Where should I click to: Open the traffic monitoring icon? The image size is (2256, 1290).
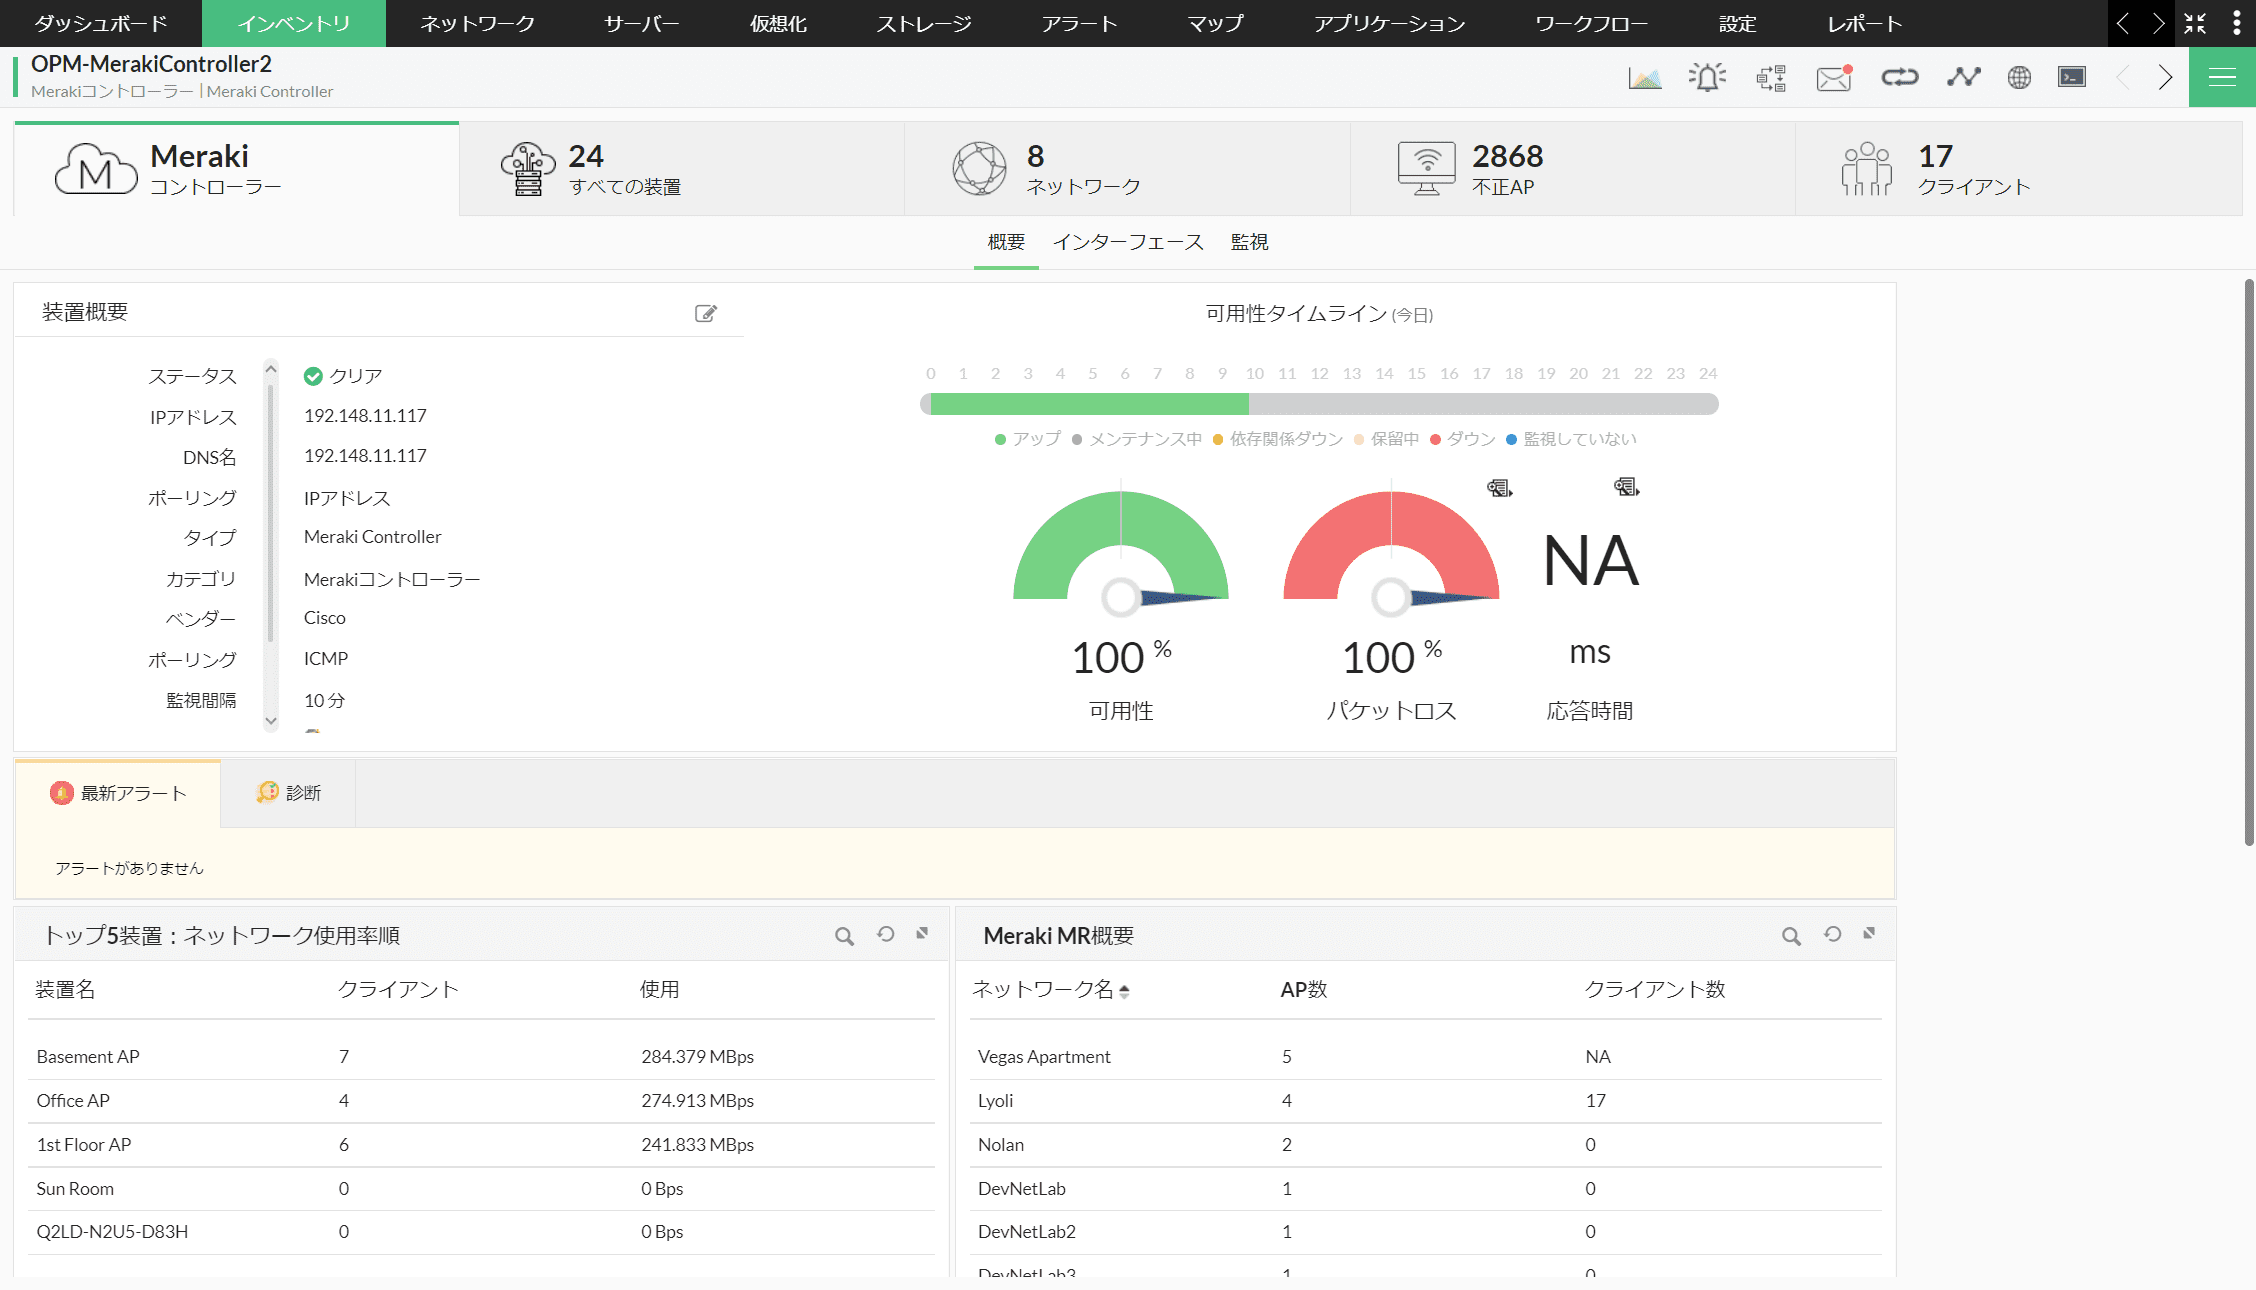tap(1963, 77)
